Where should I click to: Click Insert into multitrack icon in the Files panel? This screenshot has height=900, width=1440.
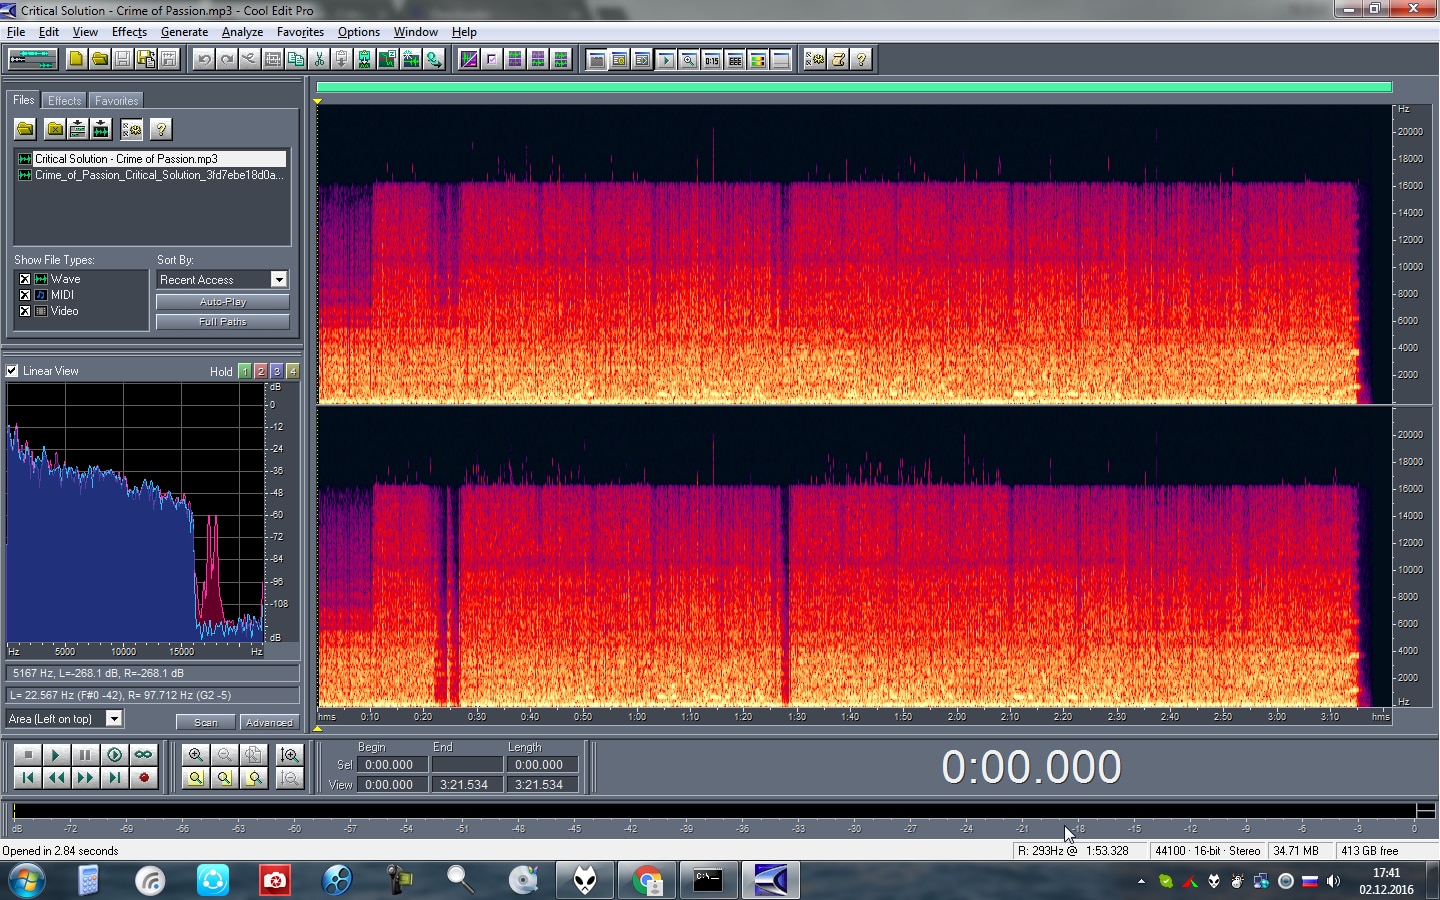[78, 129]
